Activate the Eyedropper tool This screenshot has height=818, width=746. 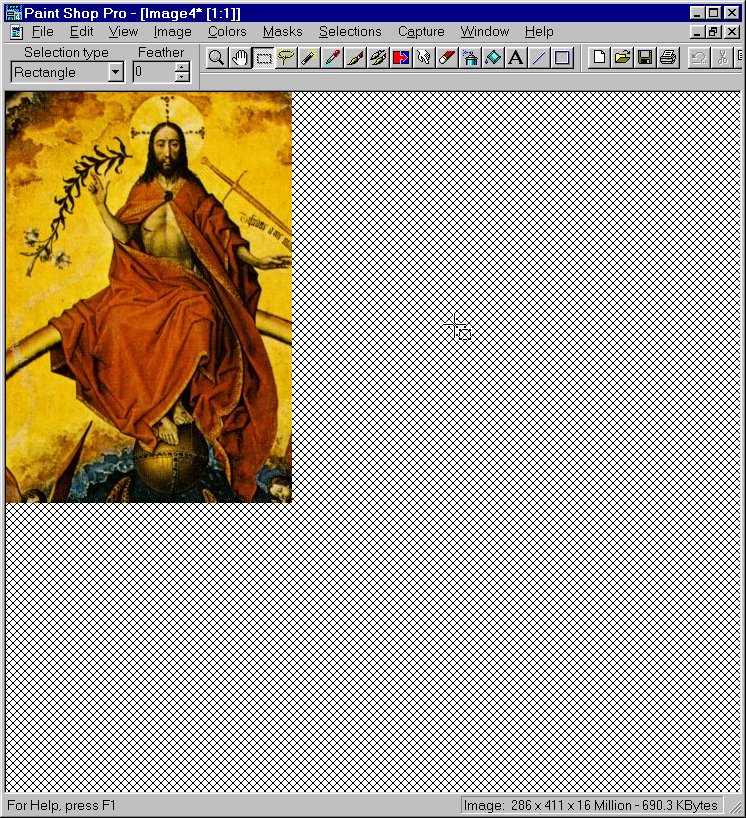[x=332, y=58]
